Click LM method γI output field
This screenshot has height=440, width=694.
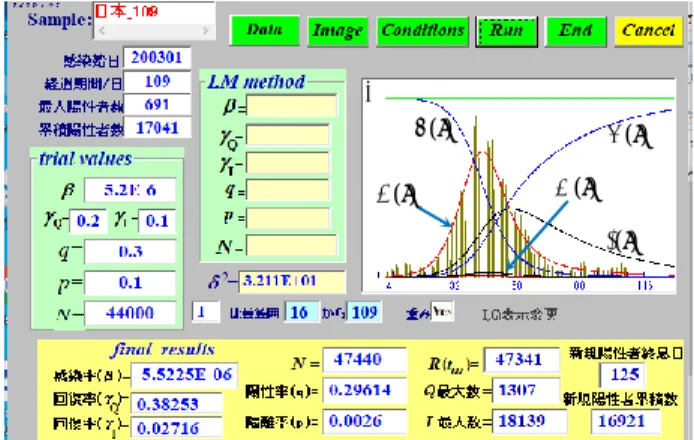point(288,163)
